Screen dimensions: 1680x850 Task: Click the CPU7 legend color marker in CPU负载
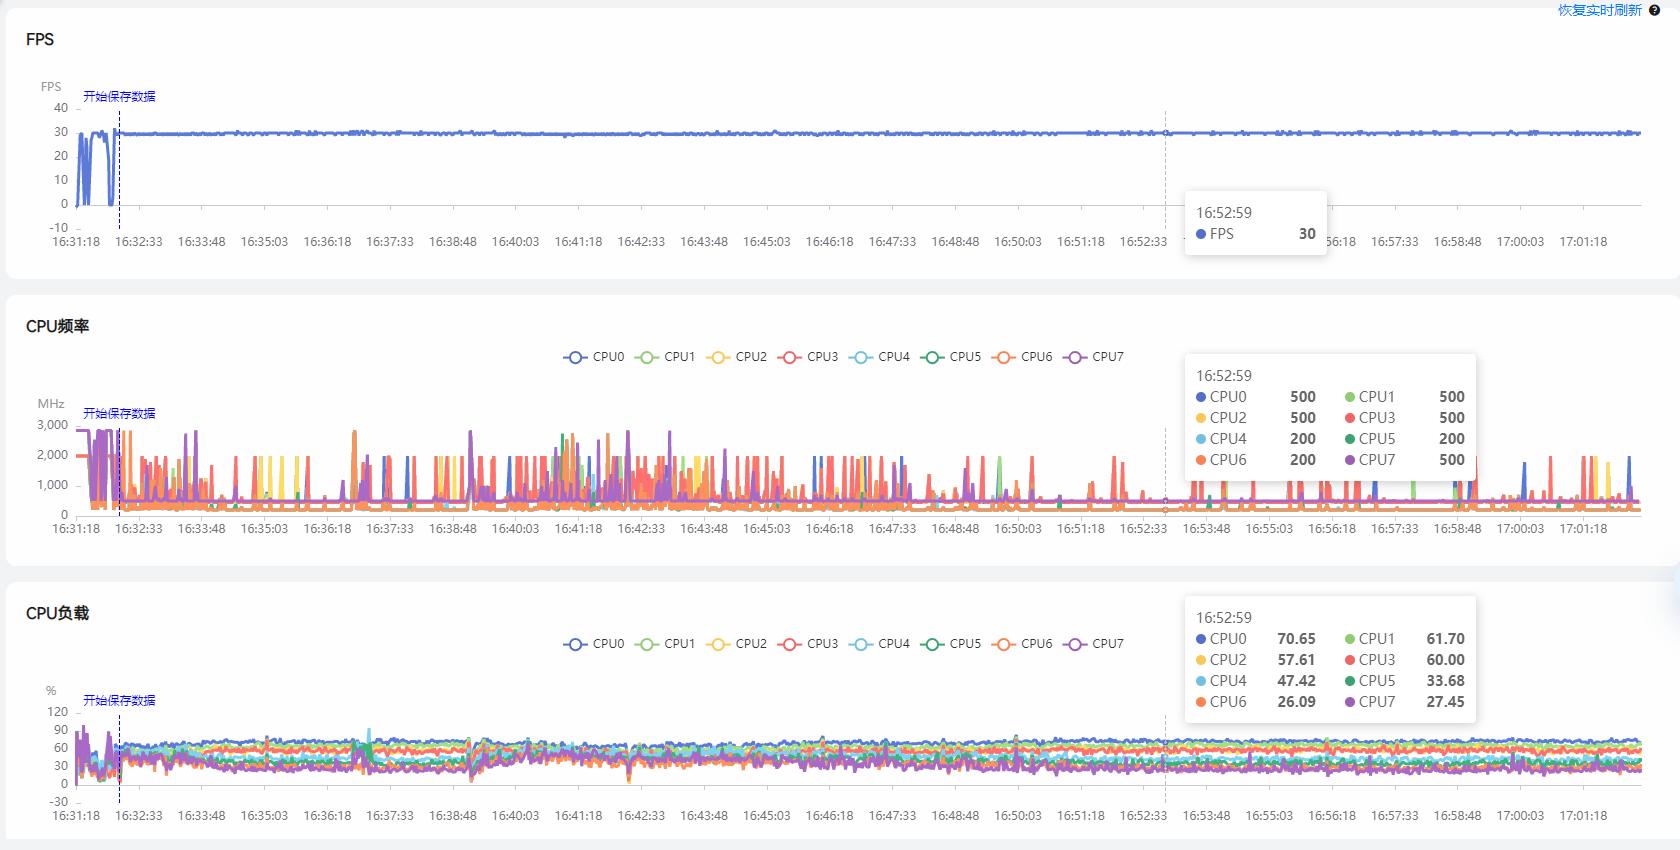[x=1075, y=644]
